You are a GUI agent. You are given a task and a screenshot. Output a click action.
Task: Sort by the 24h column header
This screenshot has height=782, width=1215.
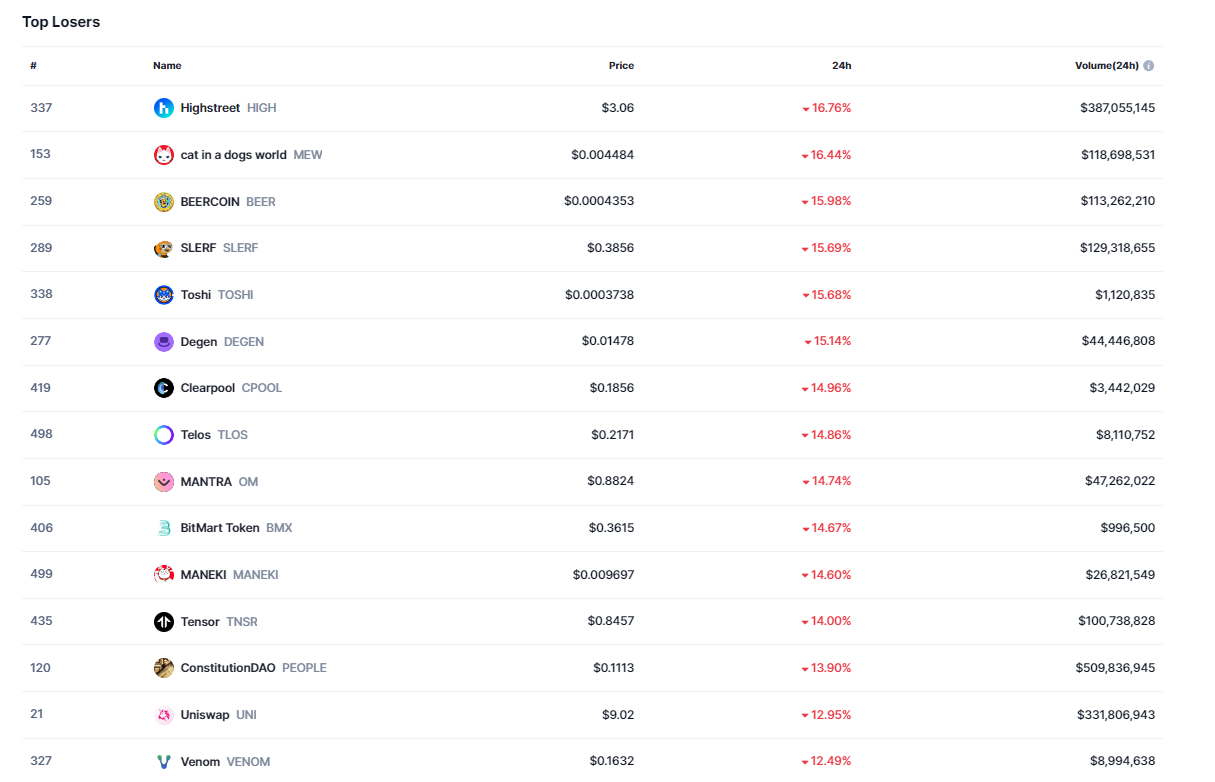[x=841, y=66]
